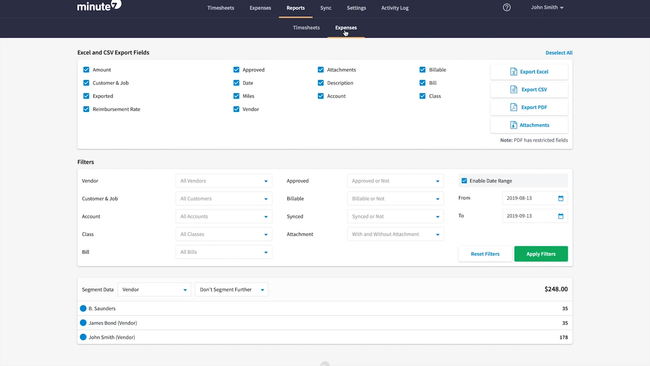650x366 pixels.
Task: Open the Synced or Not dropdown
Action: [395, 217]
